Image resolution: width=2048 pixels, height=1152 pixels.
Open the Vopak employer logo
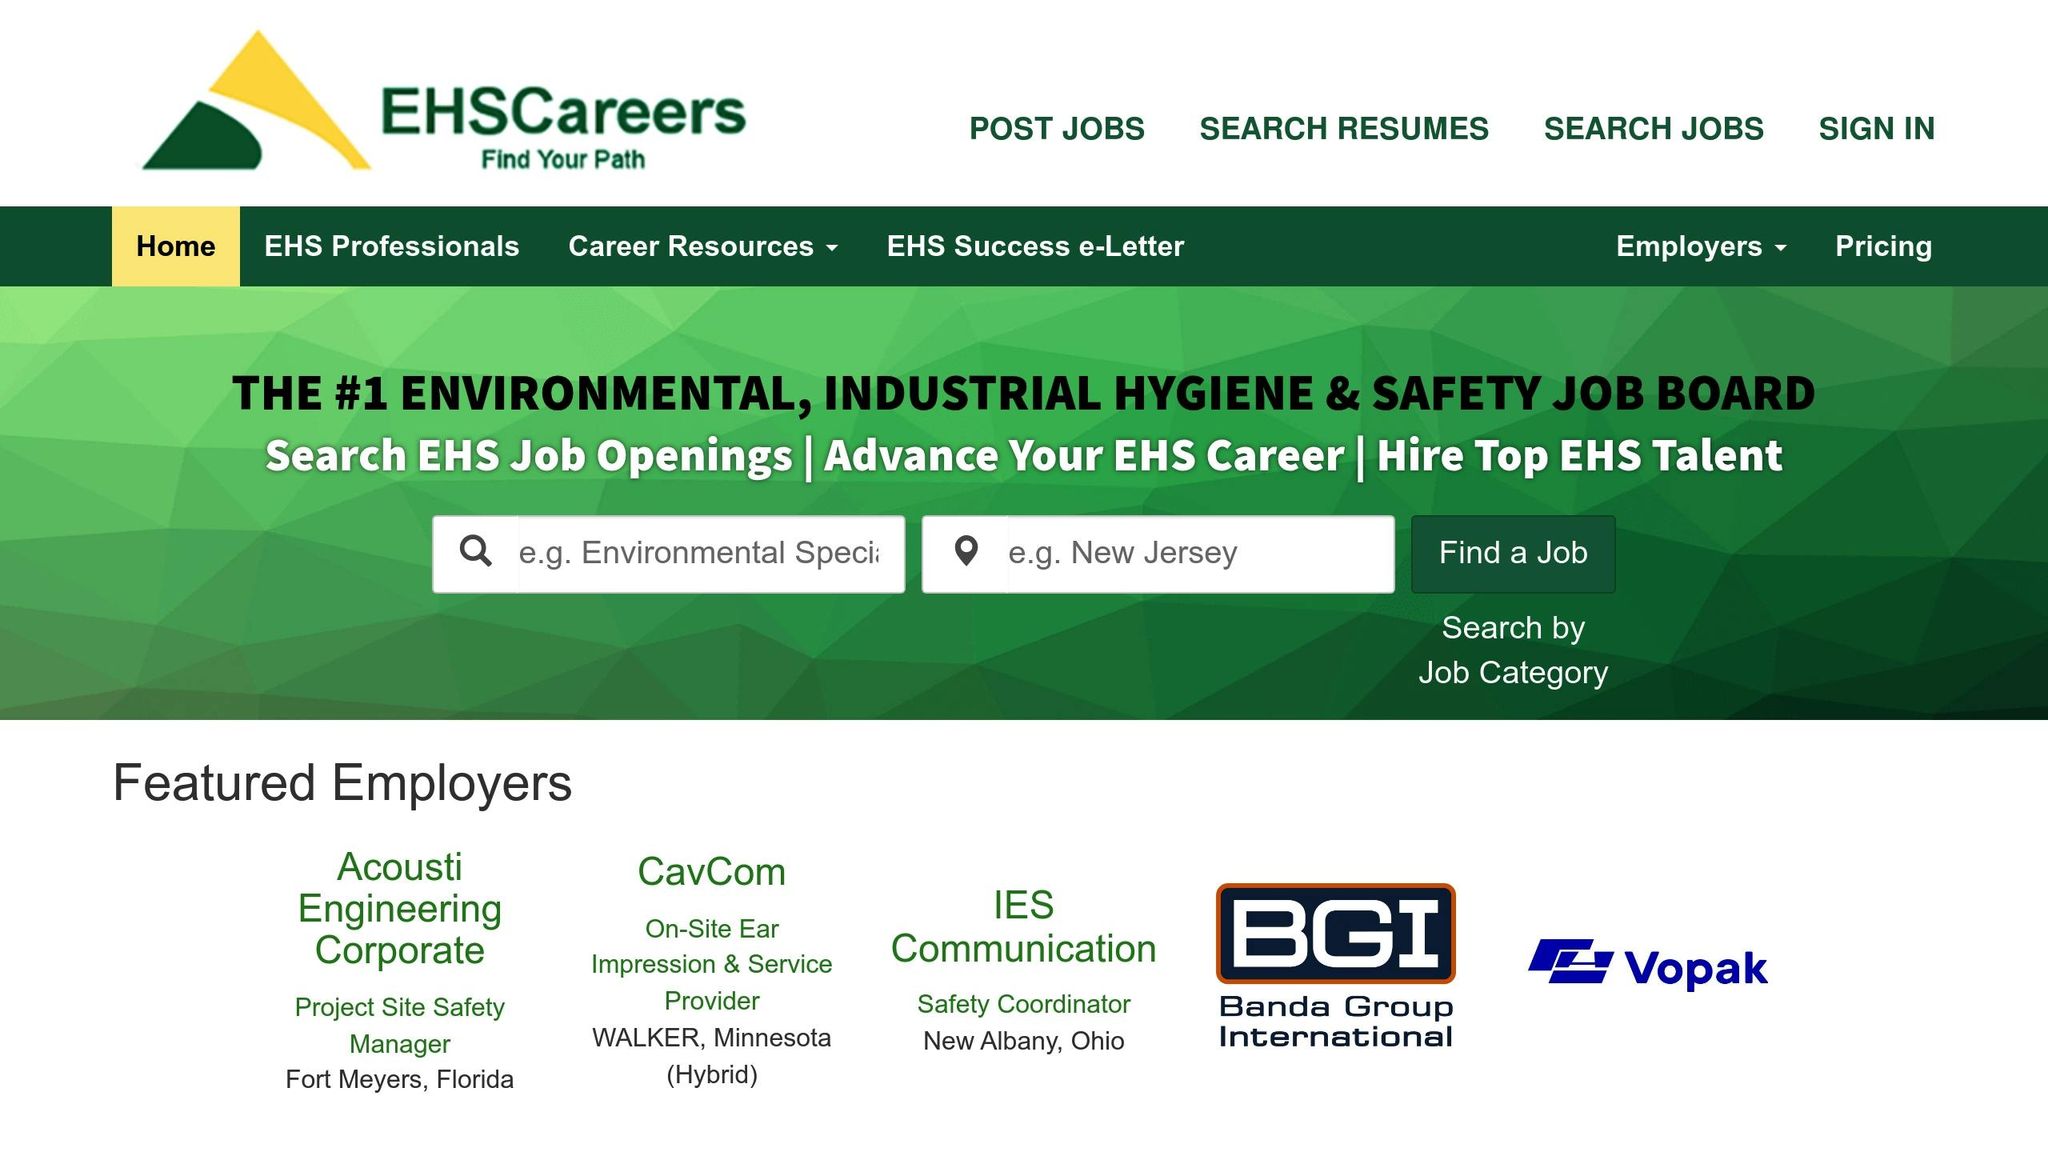[x=1647, y=965]
